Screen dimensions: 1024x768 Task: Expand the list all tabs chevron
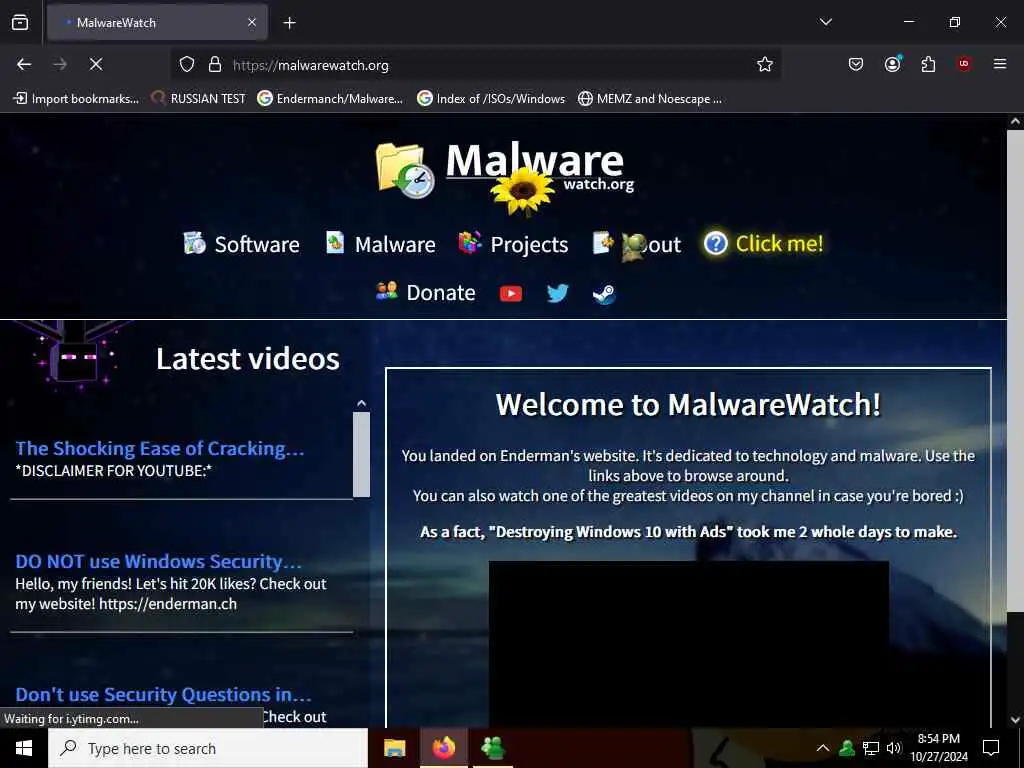pos(825,22)
